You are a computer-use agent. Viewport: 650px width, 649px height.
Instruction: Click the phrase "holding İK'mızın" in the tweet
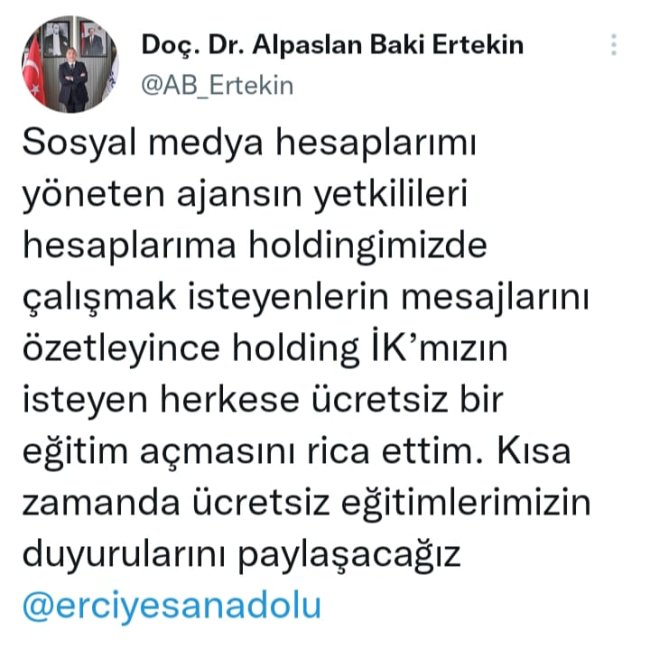pos(370,347)
